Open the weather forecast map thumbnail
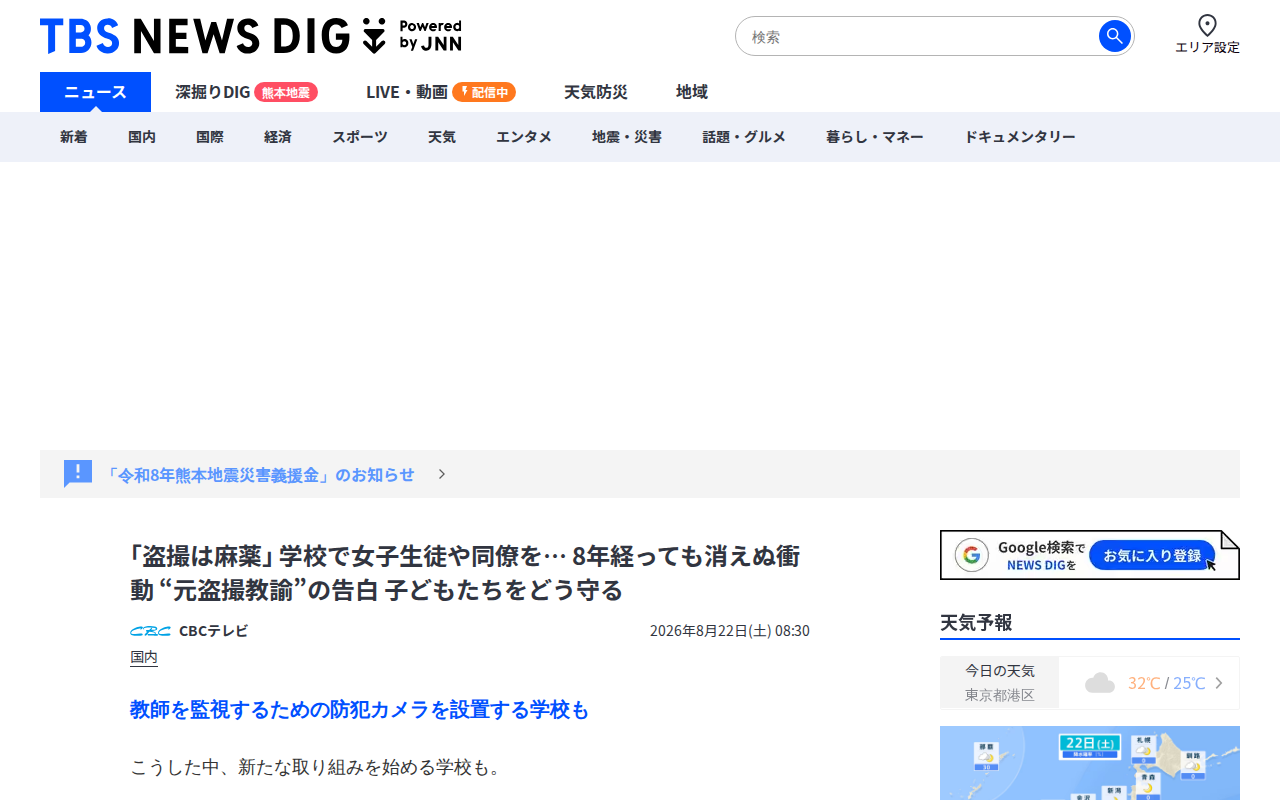1280x800 pixels. click(1090, 763)
